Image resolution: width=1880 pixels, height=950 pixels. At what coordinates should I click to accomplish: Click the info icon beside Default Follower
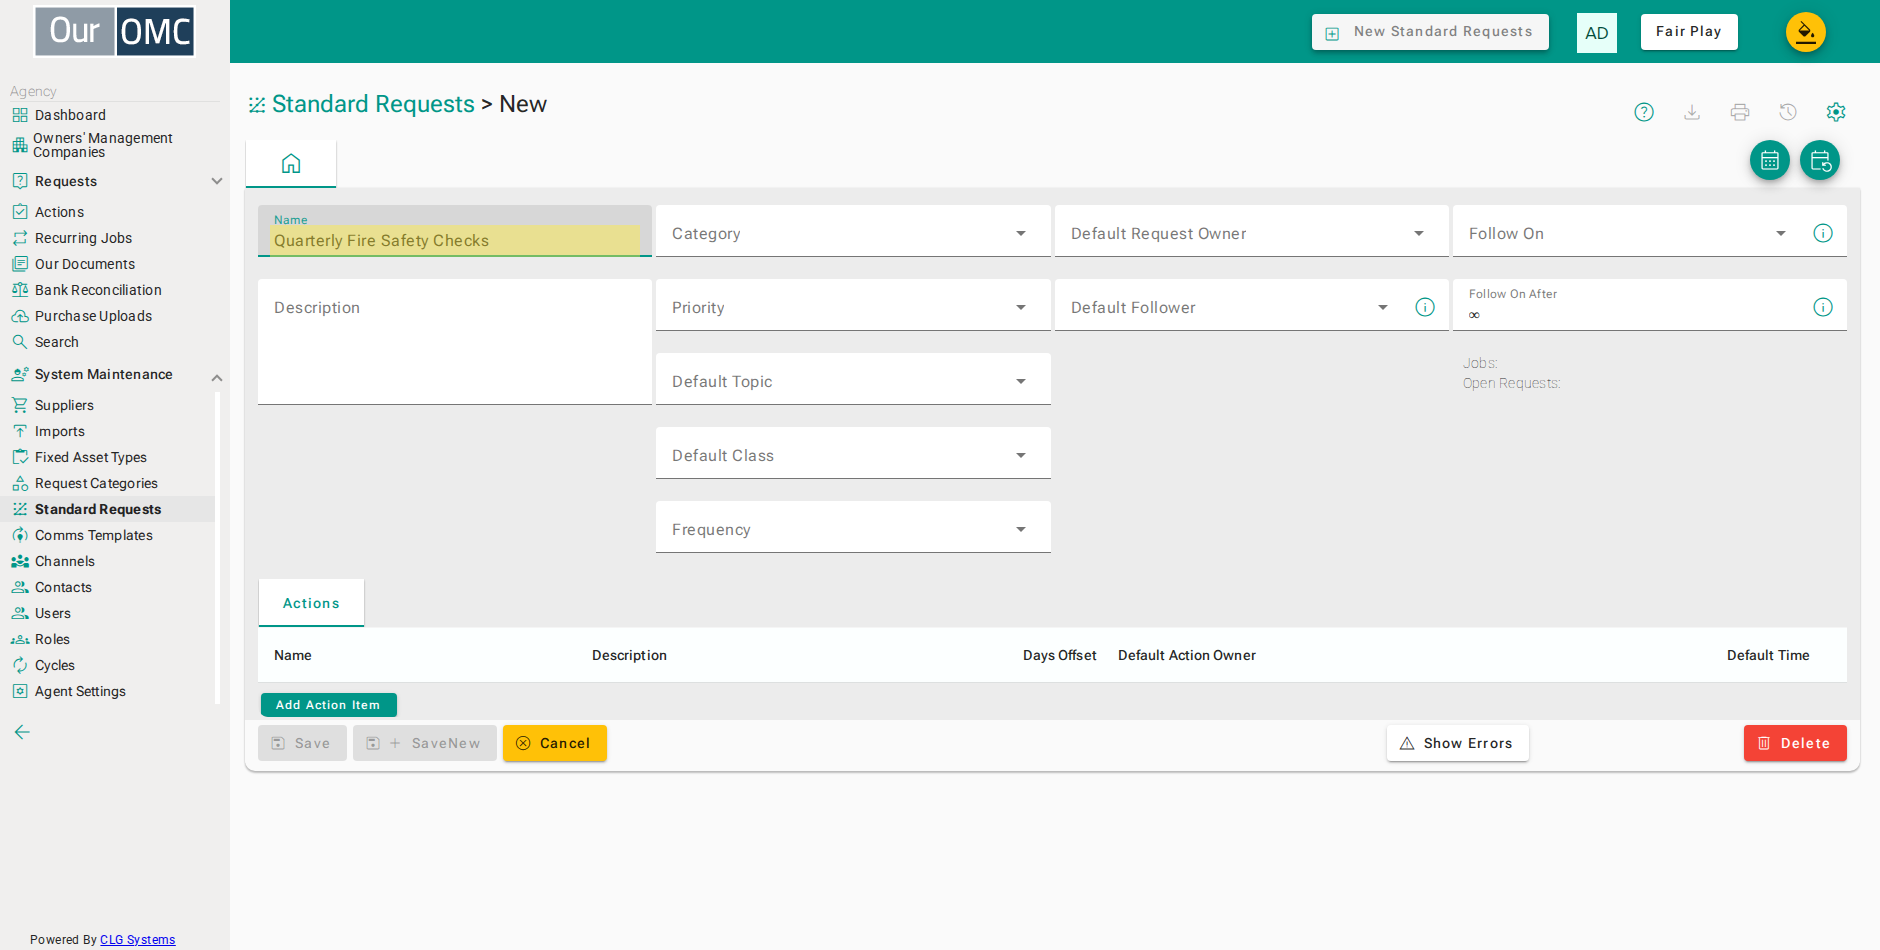1425,307
